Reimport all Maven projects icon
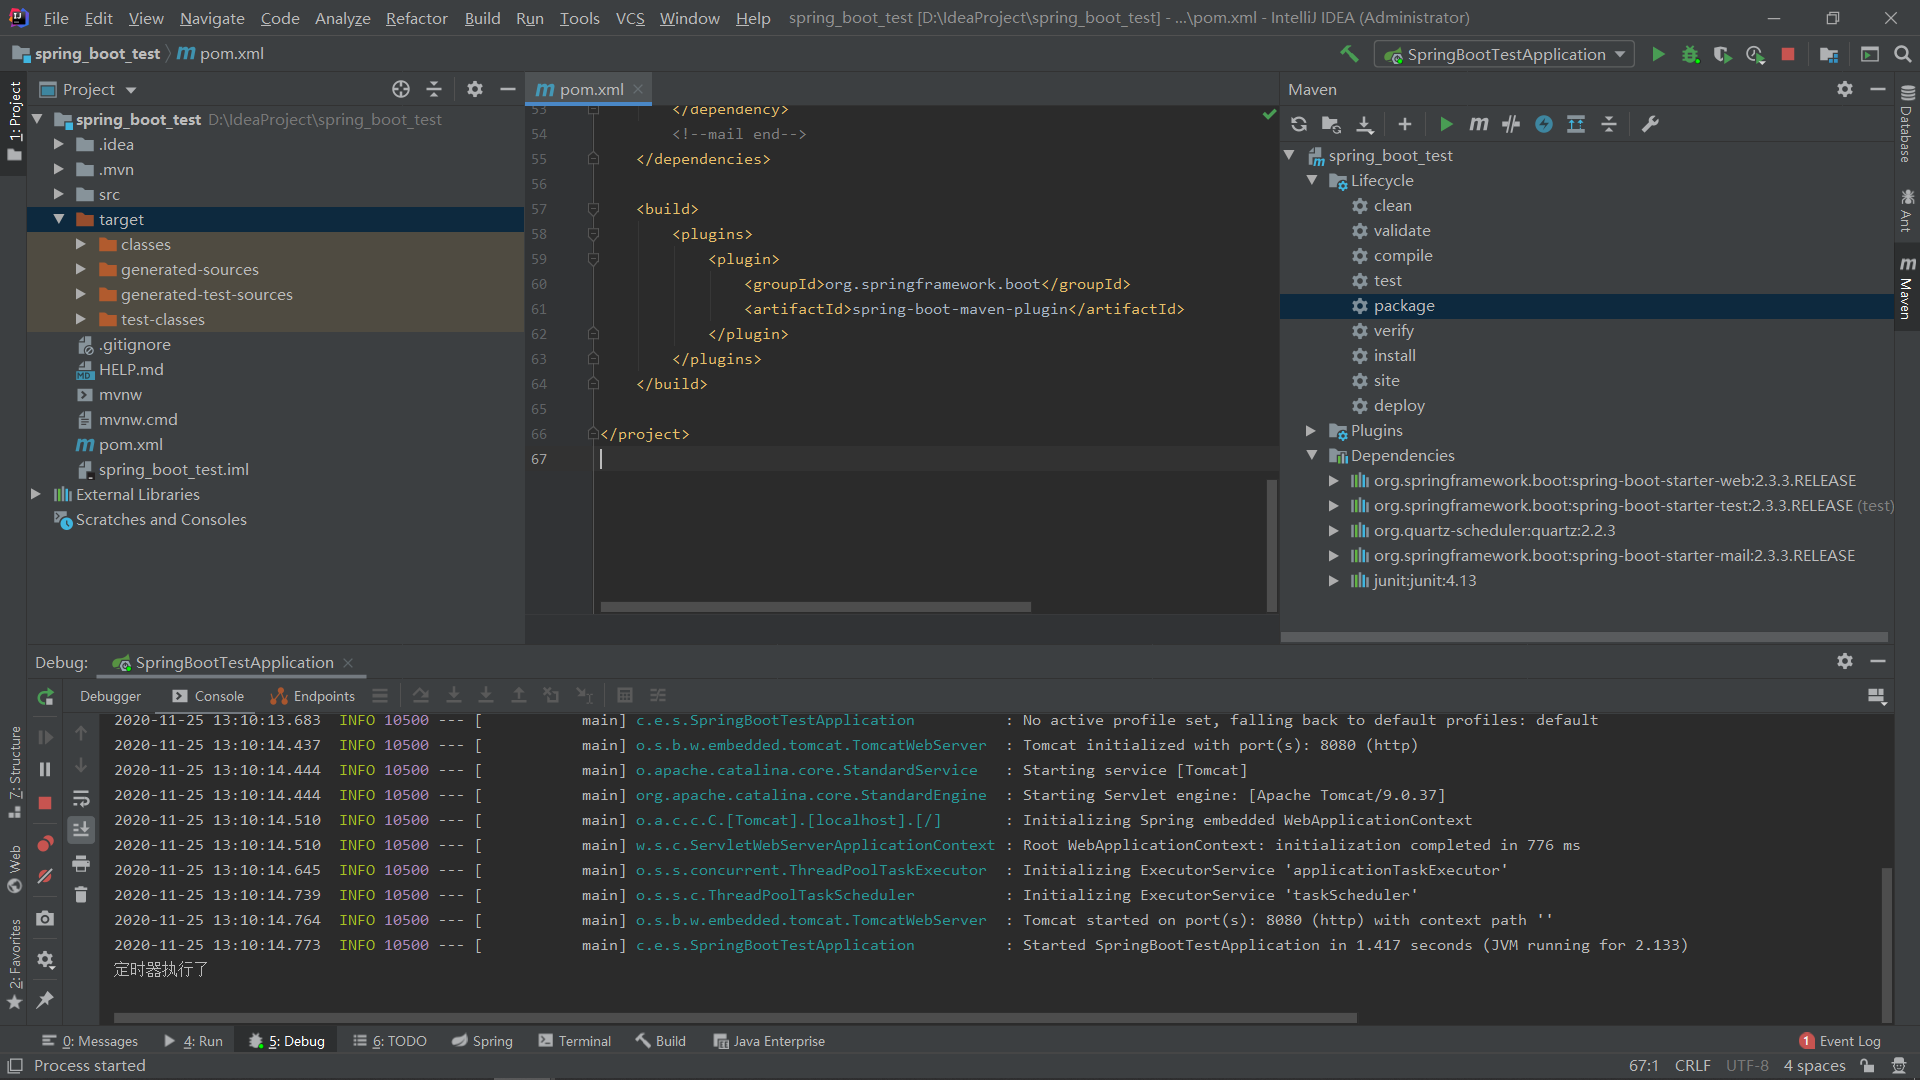This screenshot has width=1920, height=1080. point(1298,124)
